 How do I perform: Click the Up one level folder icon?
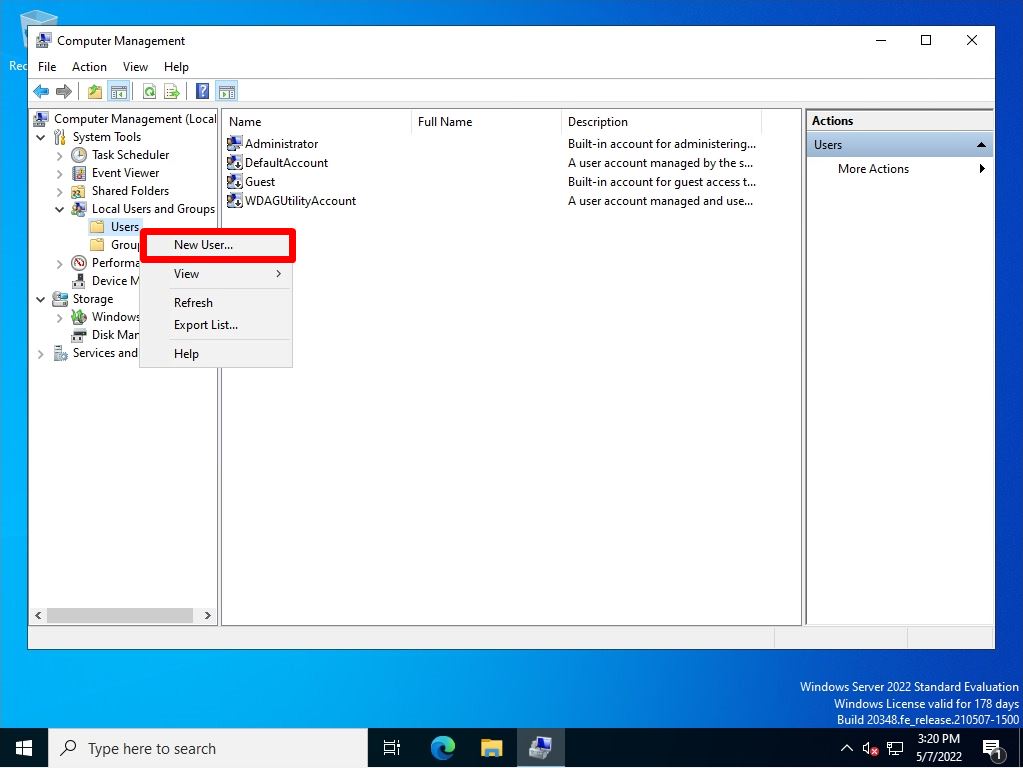(x=95, y=91)
